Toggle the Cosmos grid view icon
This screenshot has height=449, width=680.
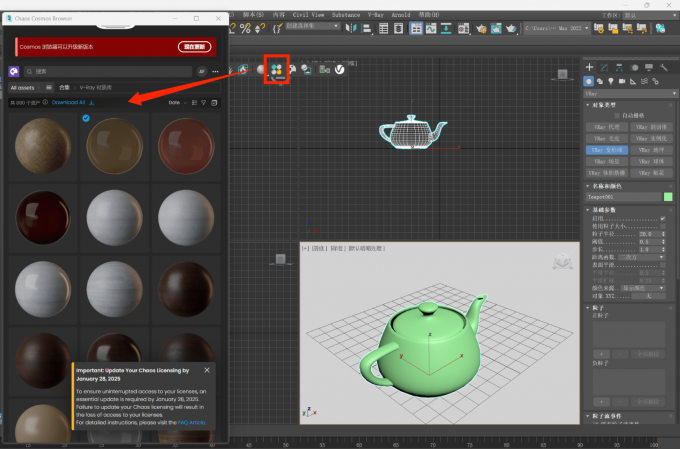pos(194,103)
